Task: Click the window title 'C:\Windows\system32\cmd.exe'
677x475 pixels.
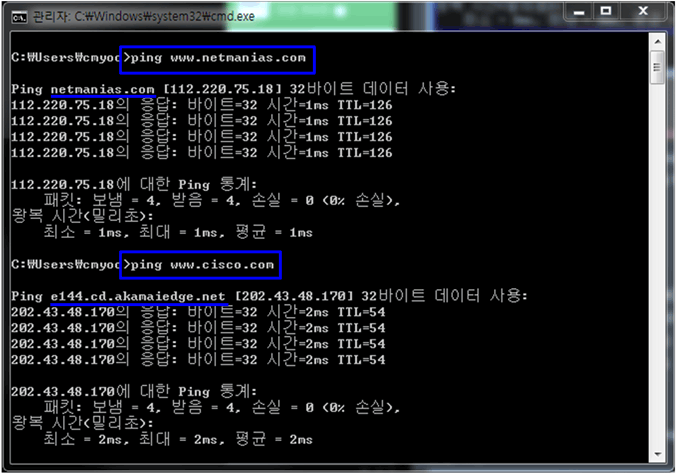Action: [x=165, y=16]
